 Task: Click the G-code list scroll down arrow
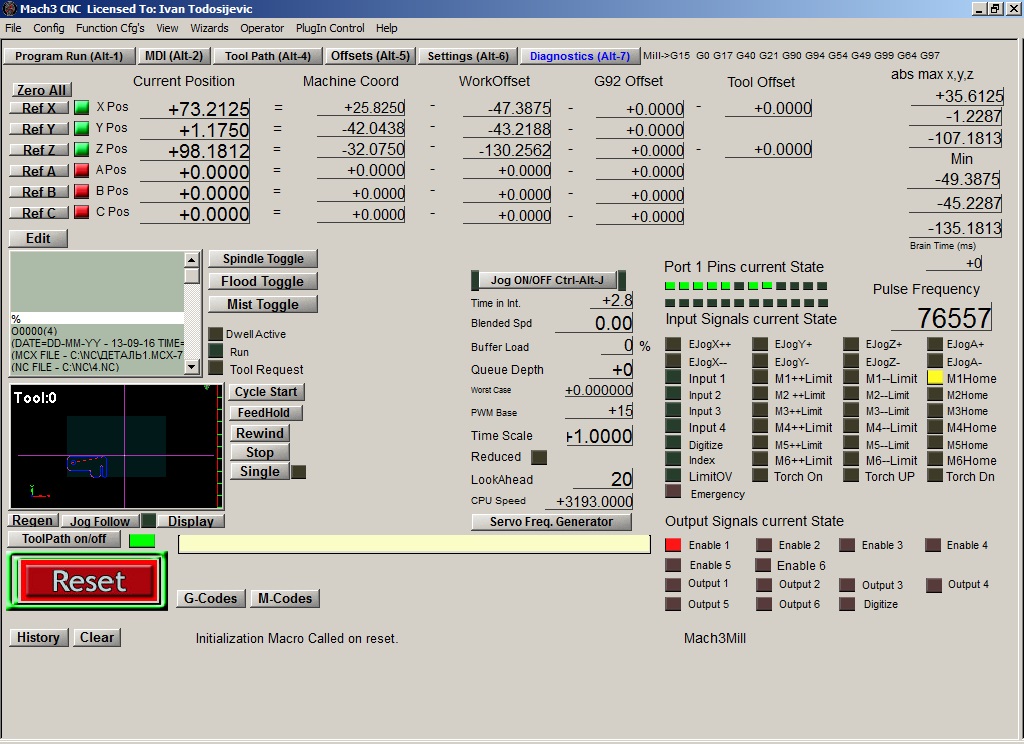point(191,367)
